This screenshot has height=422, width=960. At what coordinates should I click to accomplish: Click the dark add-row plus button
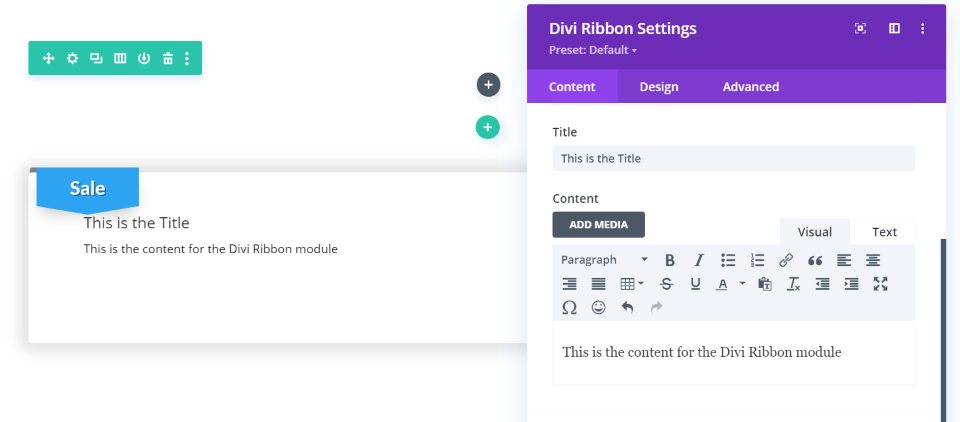488,85
